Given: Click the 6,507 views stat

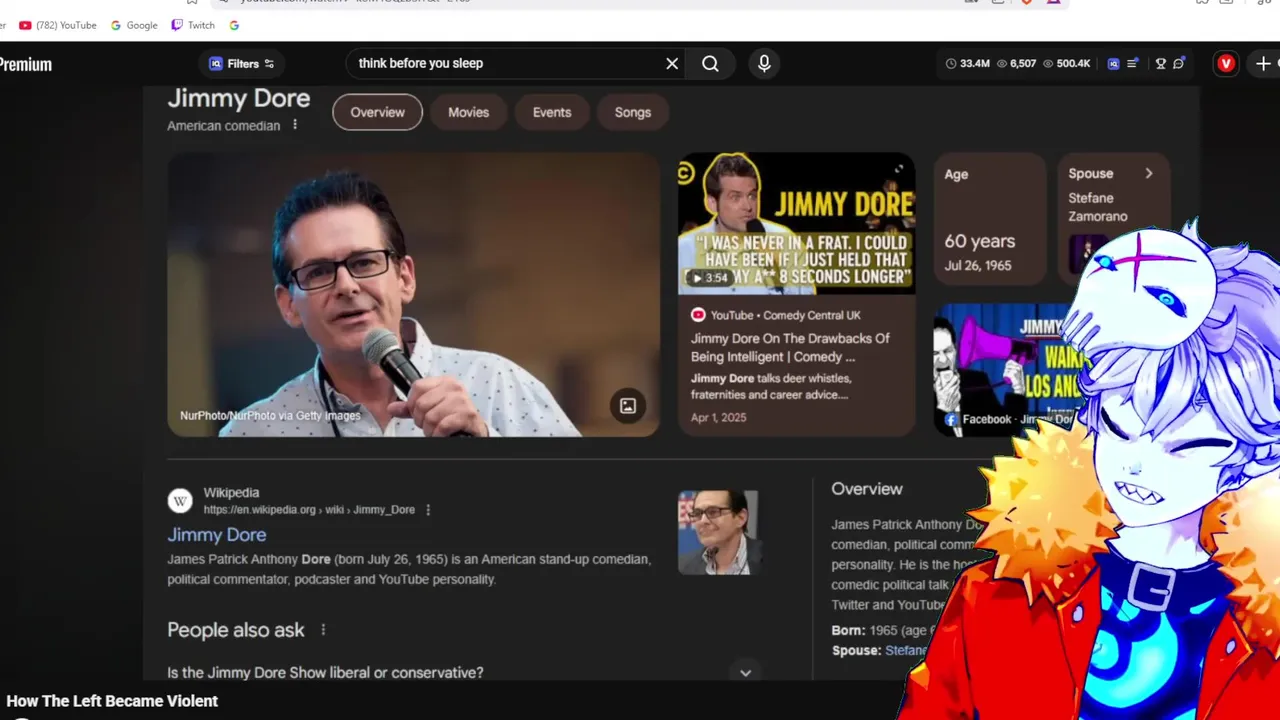Looking at the screenshot, I should 1016,63.
